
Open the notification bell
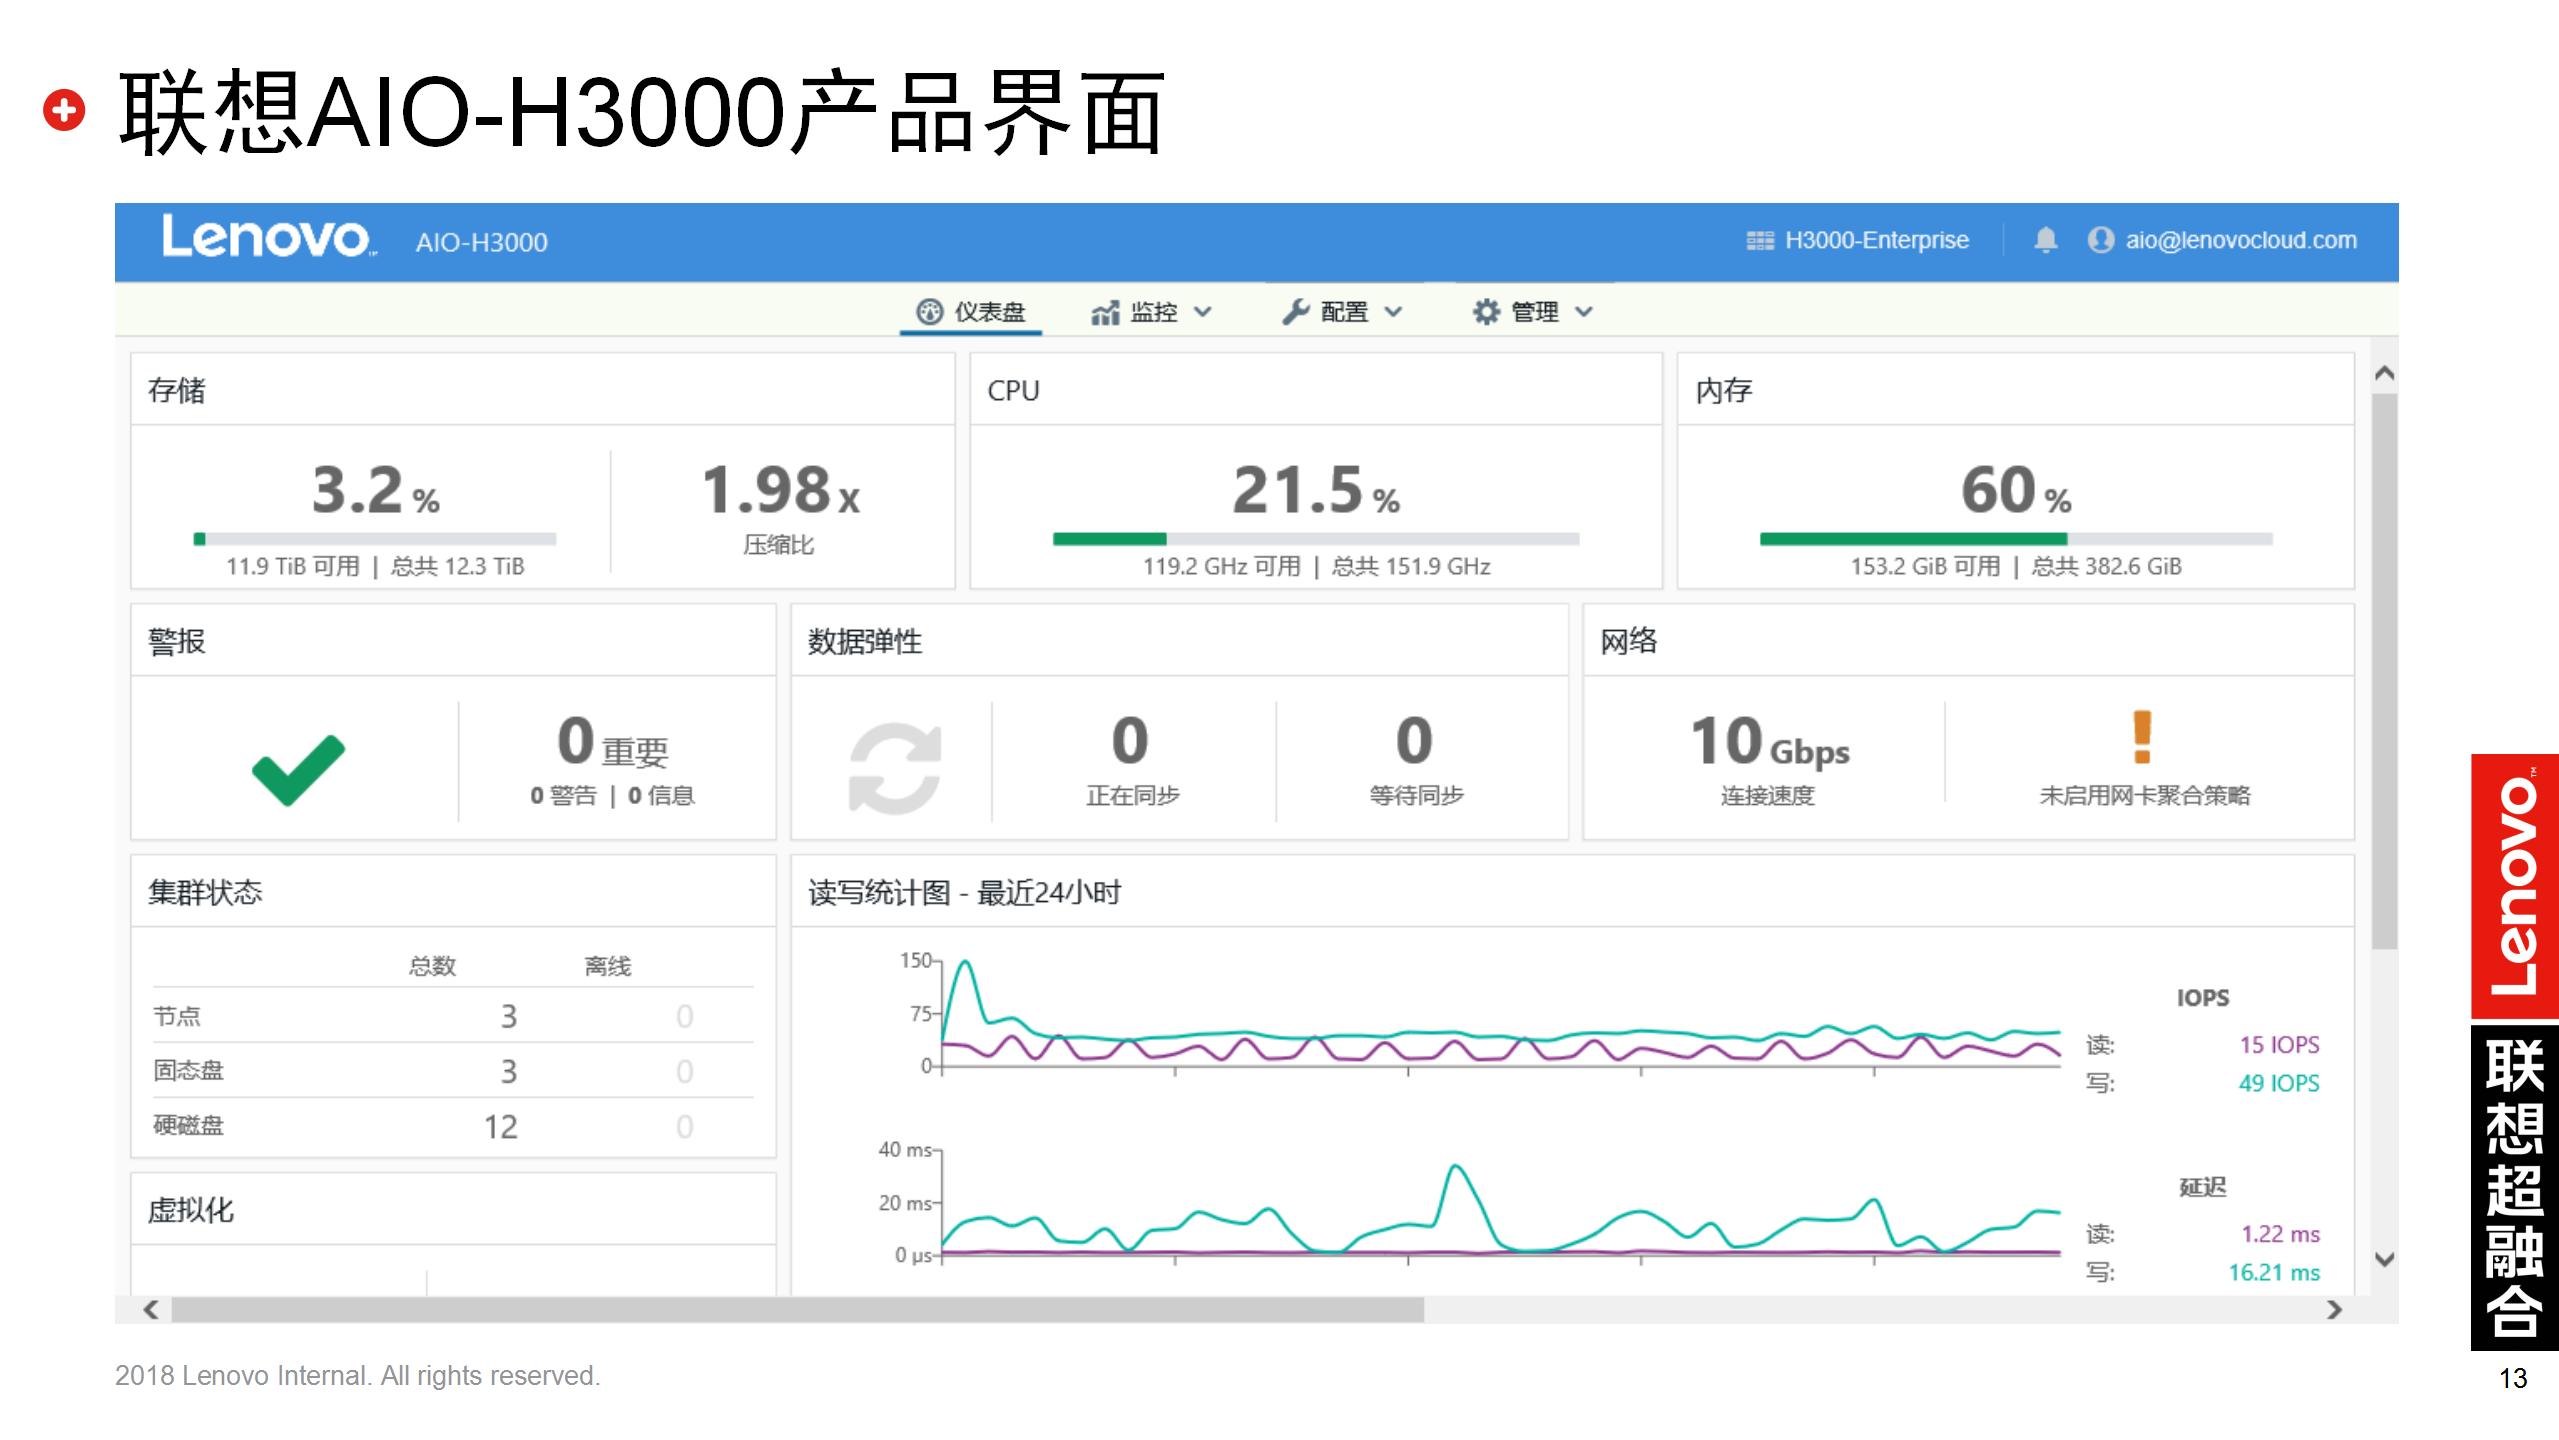(x=2046, y=240)
